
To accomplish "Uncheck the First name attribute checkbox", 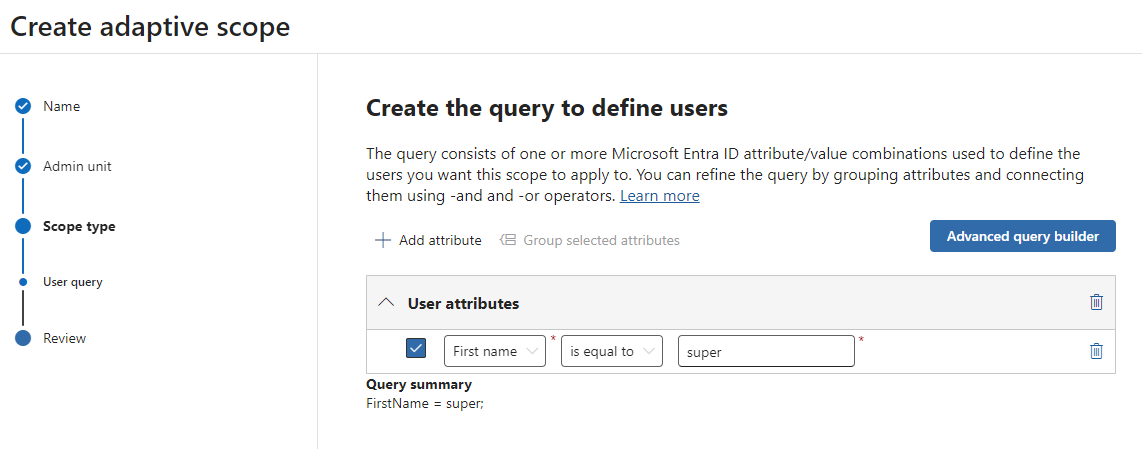I will (x=416, y=349).
